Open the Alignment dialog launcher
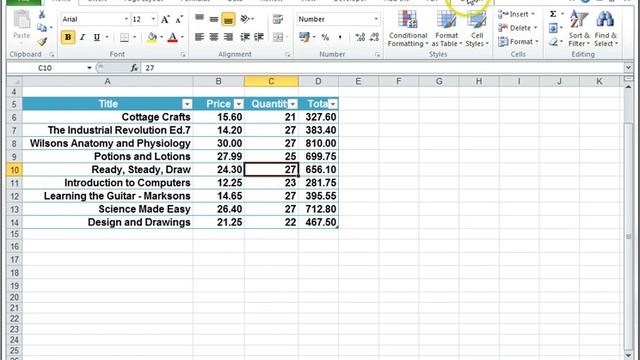 (287, 54)
